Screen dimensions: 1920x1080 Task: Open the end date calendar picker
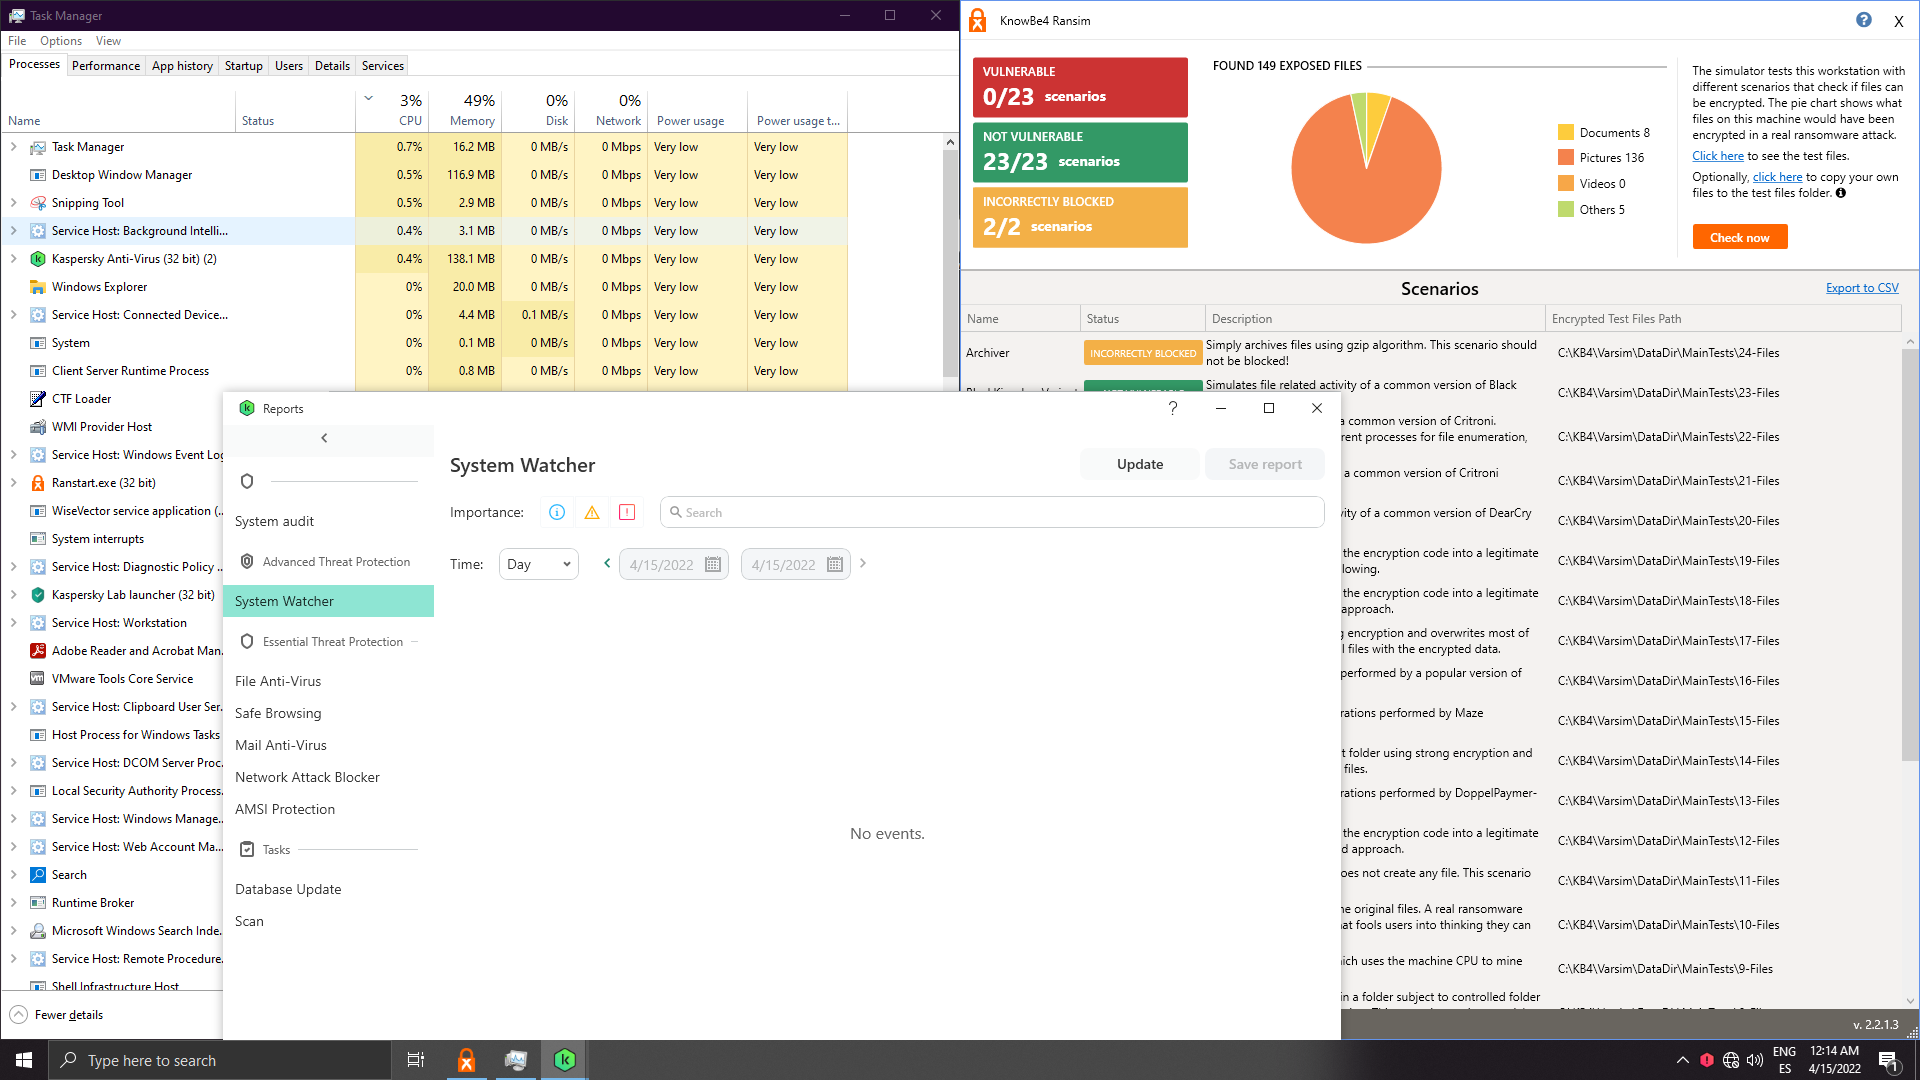pos(835,565)
